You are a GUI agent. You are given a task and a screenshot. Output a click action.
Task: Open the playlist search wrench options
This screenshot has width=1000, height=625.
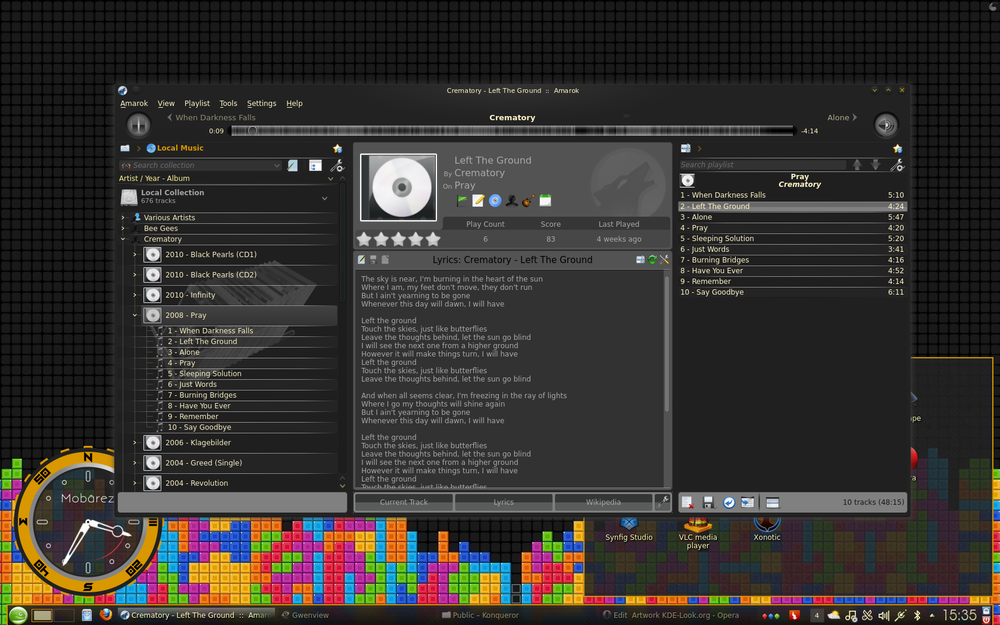897,165
